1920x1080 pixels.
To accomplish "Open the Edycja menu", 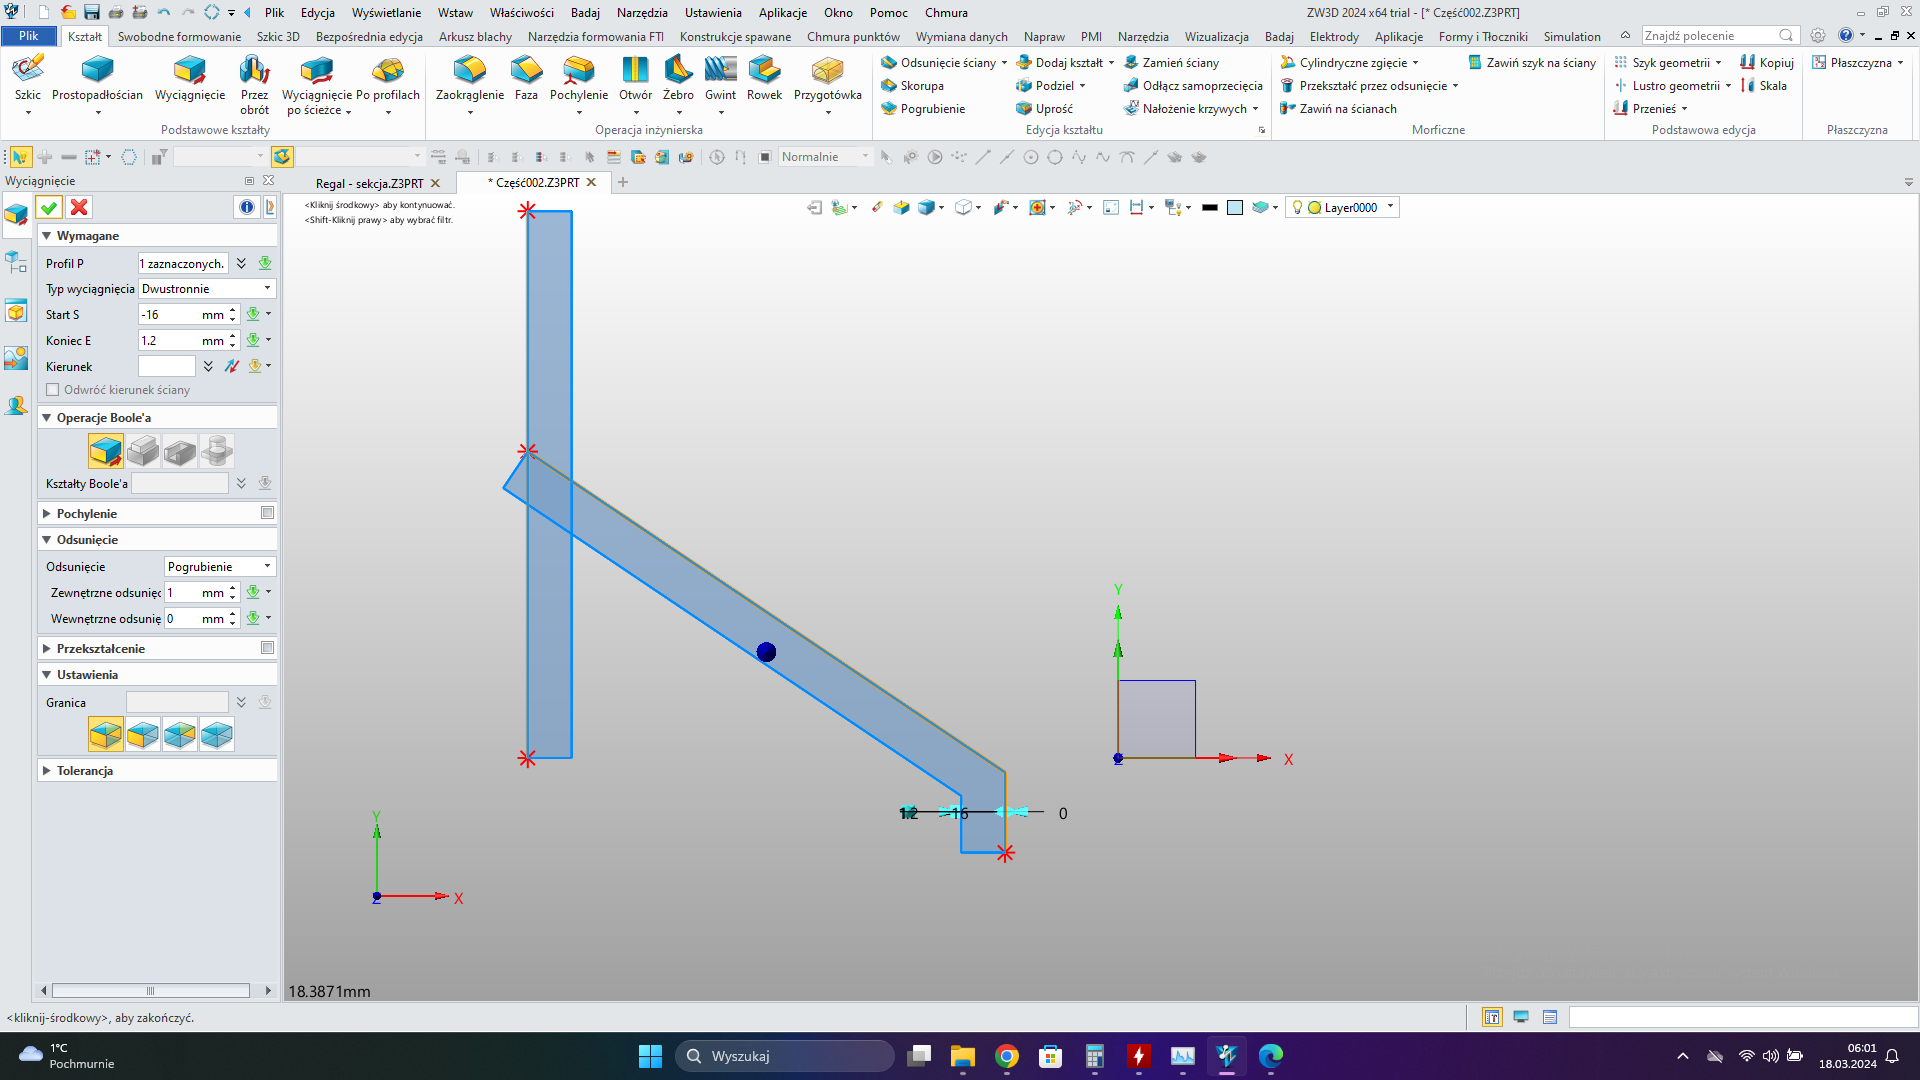I will click(317, 13).
